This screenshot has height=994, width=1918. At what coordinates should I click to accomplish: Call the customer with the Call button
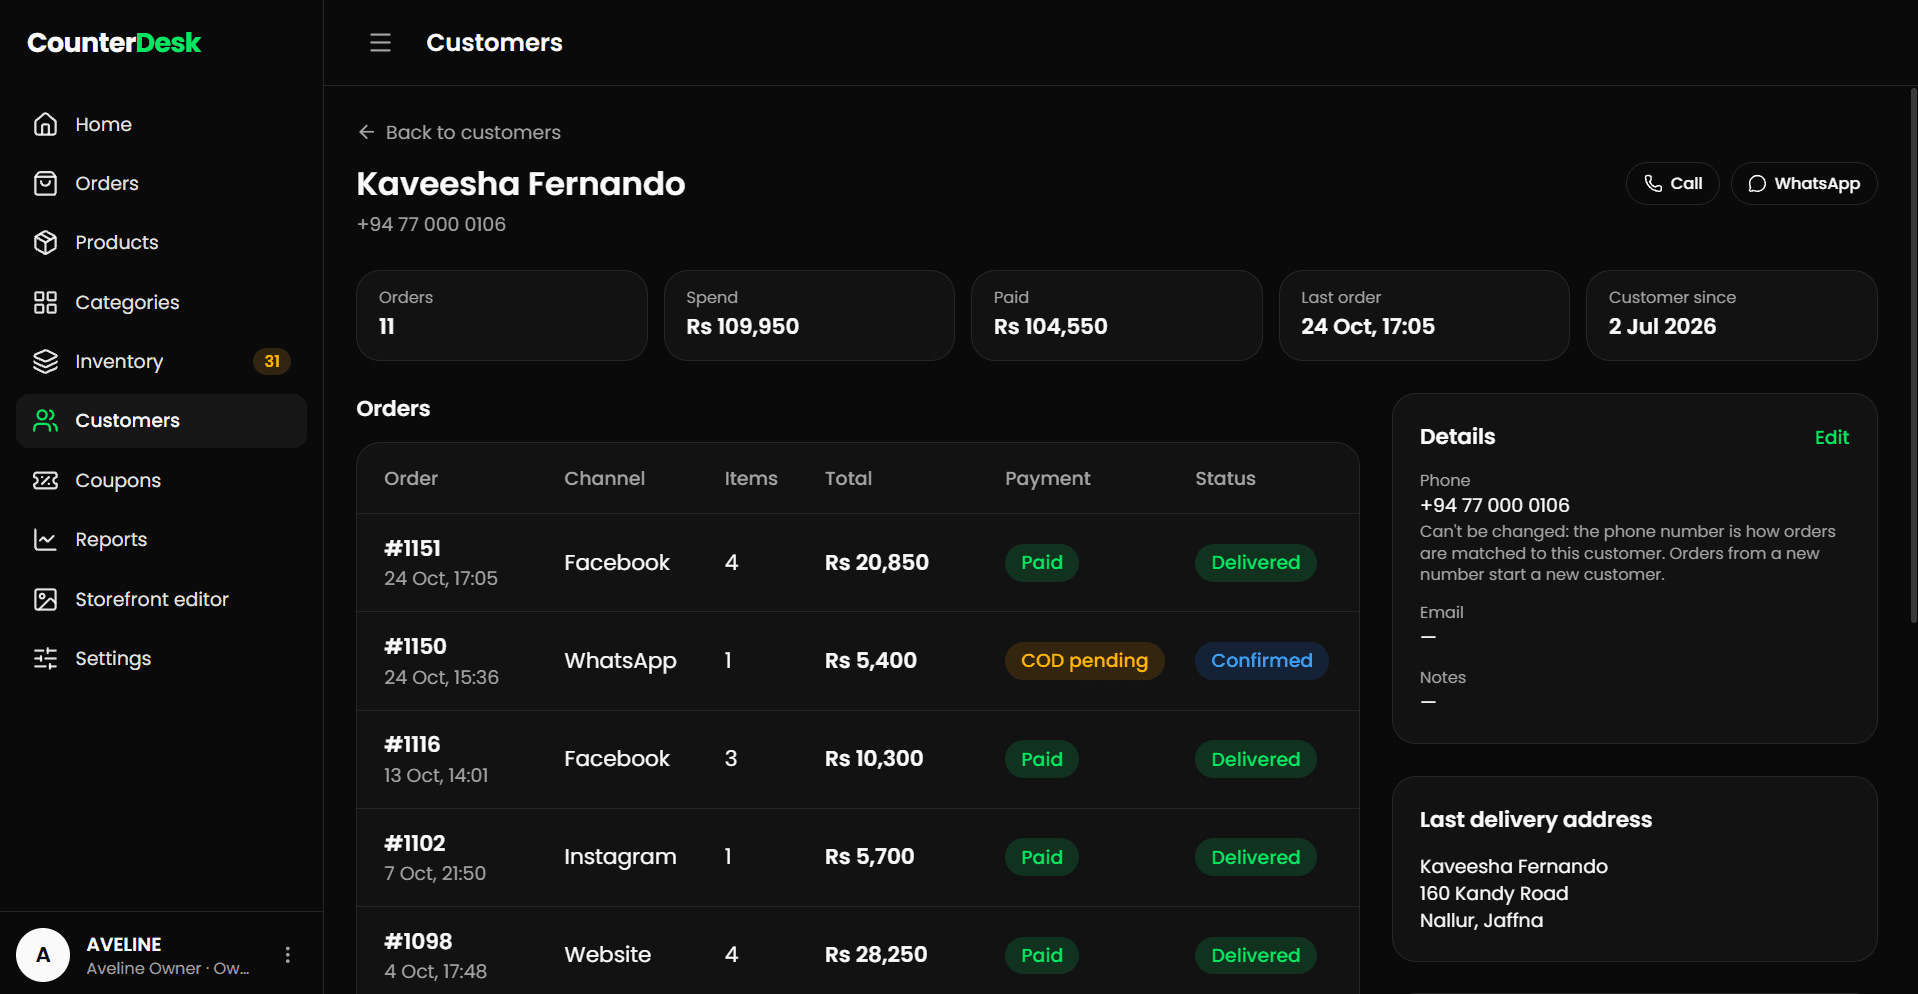(x=1672, y=183)
